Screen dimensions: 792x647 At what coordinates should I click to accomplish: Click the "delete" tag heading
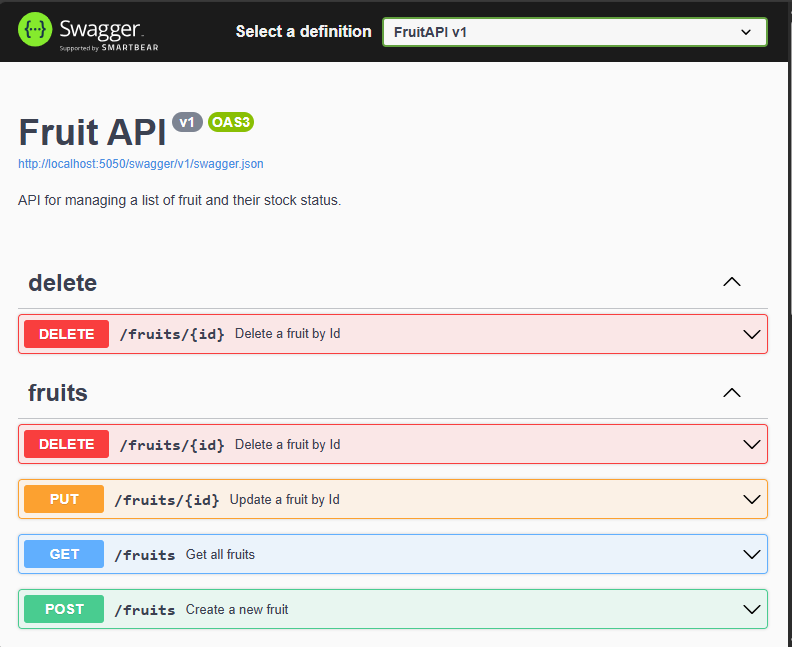63,283
